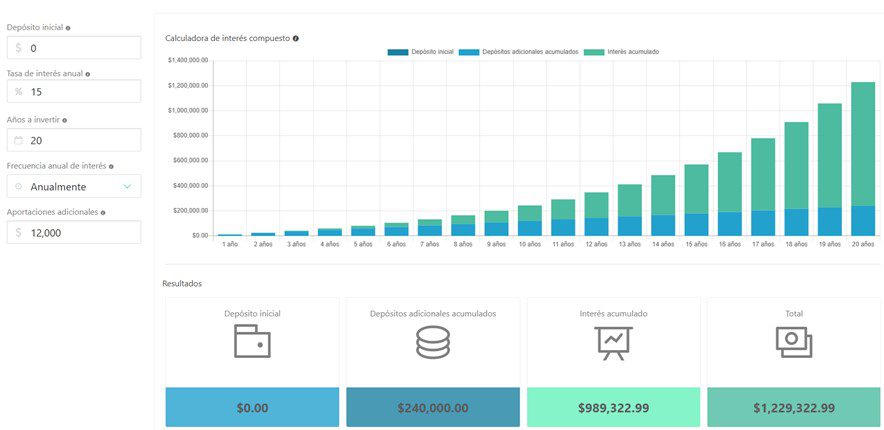Image resolution: width=884 pixels, height=430 pixels.
Task: Click the wallet icon in Depósito inicial card
Action: 252,343
